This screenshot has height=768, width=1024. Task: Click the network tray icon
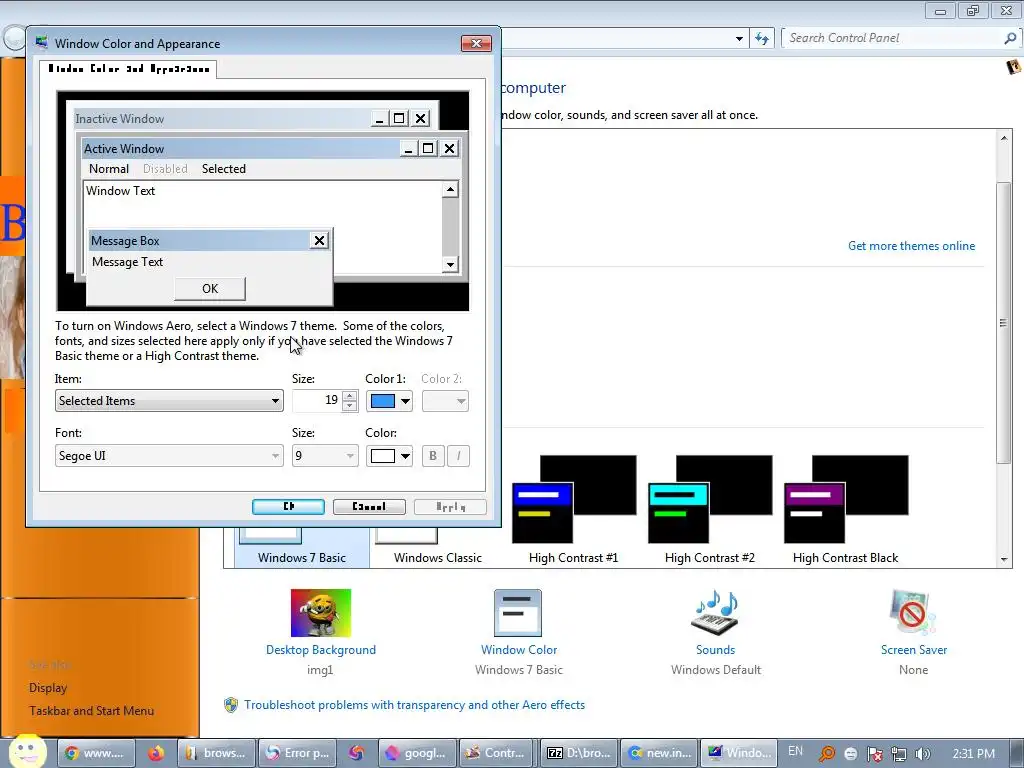(x=899, y=754)
